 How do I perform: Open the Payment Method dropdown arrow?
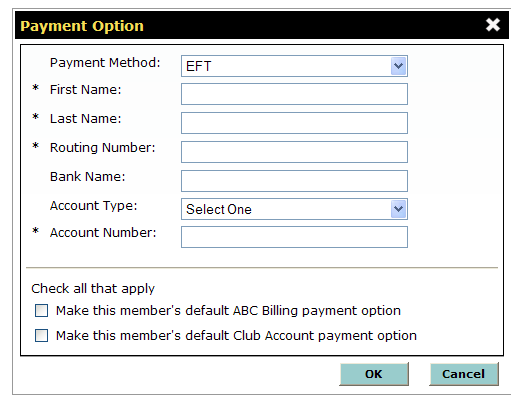click(398, 66)
